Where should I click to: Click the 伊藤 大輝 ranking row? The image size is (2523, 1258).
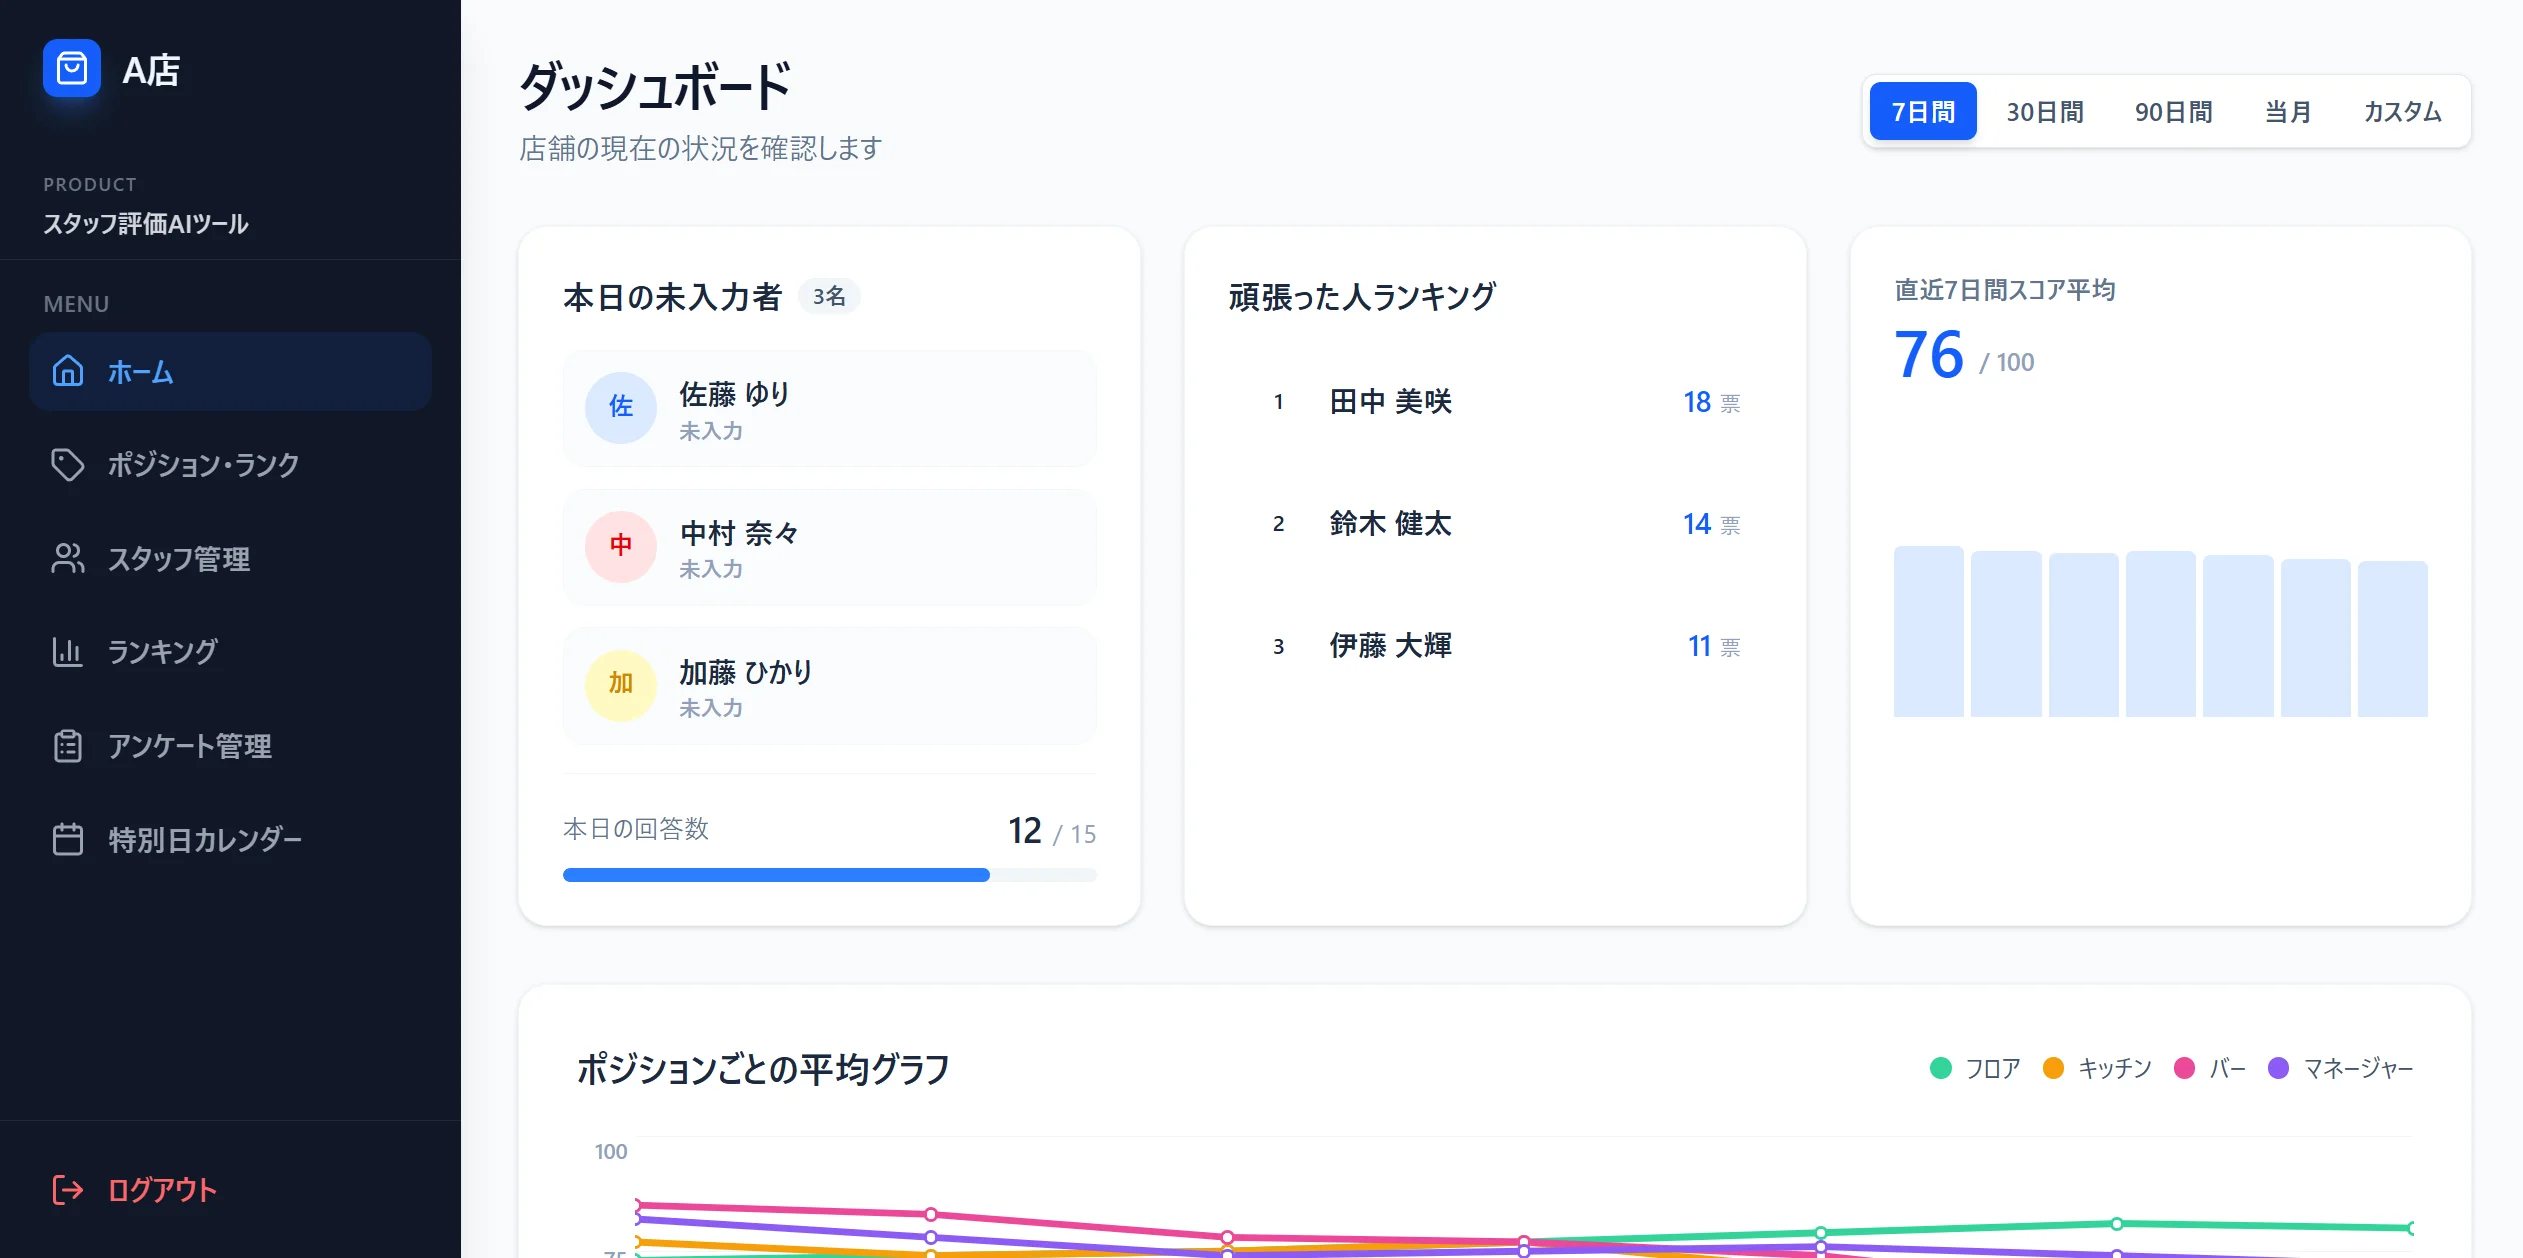(x=1494, y=646)
